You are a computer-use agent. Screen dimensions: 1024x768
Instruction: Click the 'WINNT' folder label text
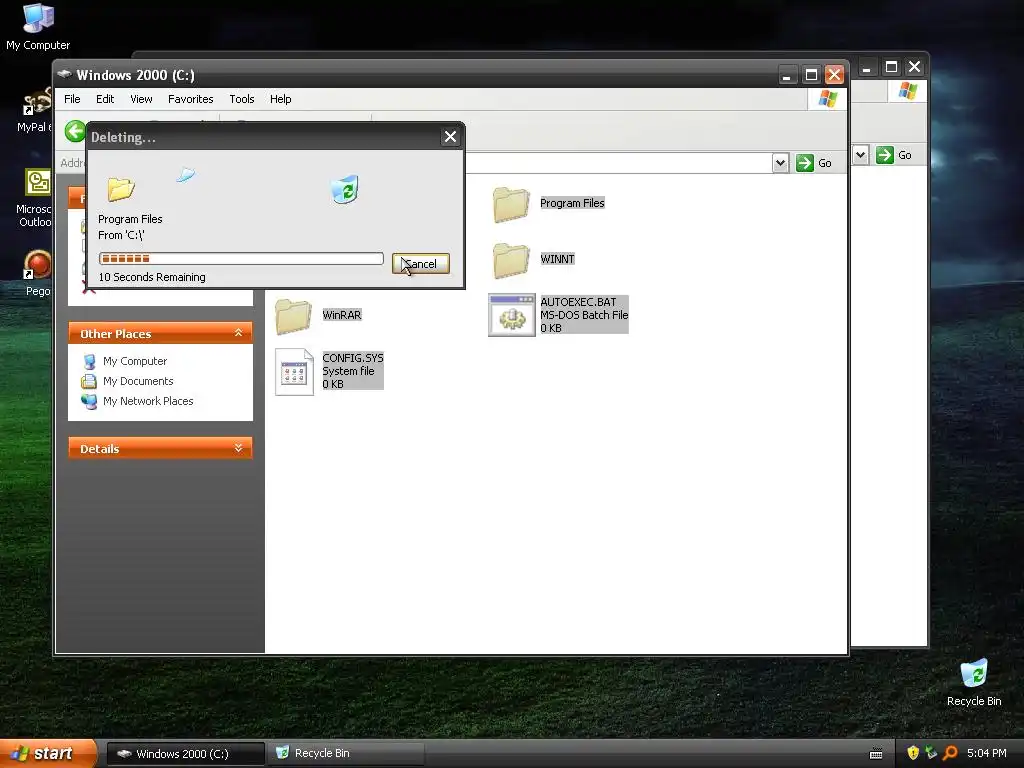click(557, 259)
